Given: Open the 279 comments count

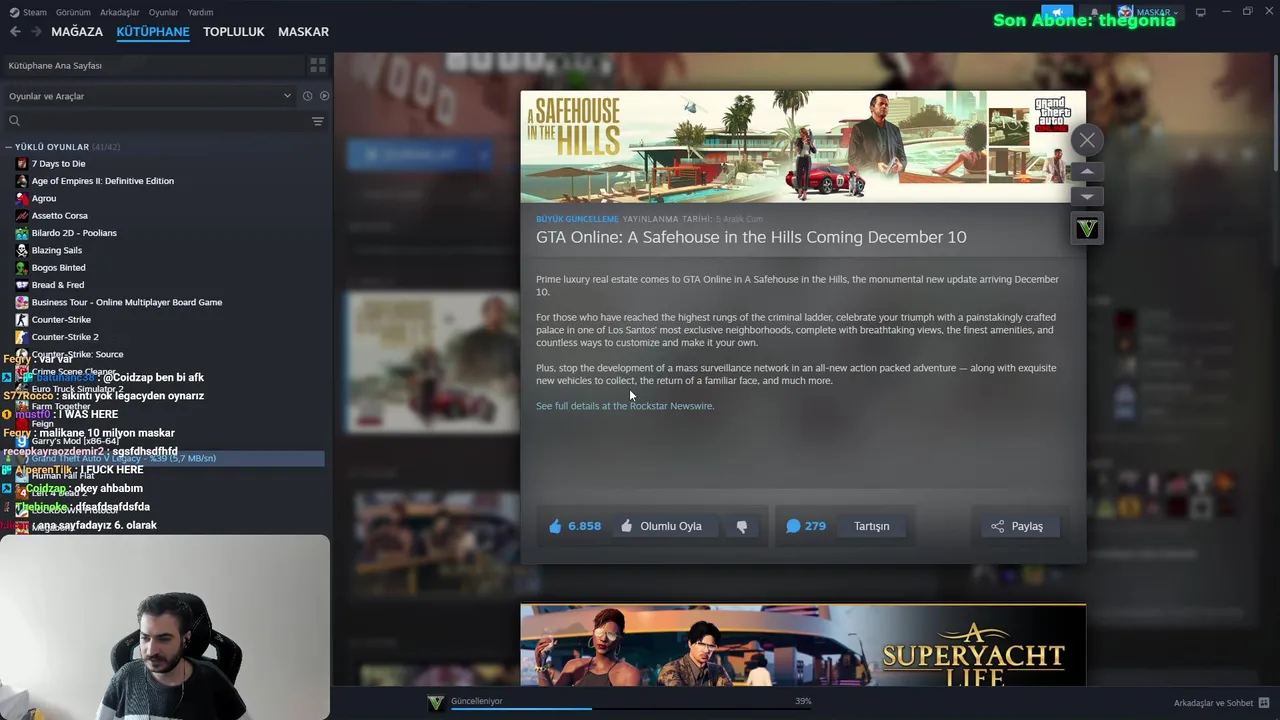Looking at the screenshot, I should pyautogui.click(x=806, y=526).
